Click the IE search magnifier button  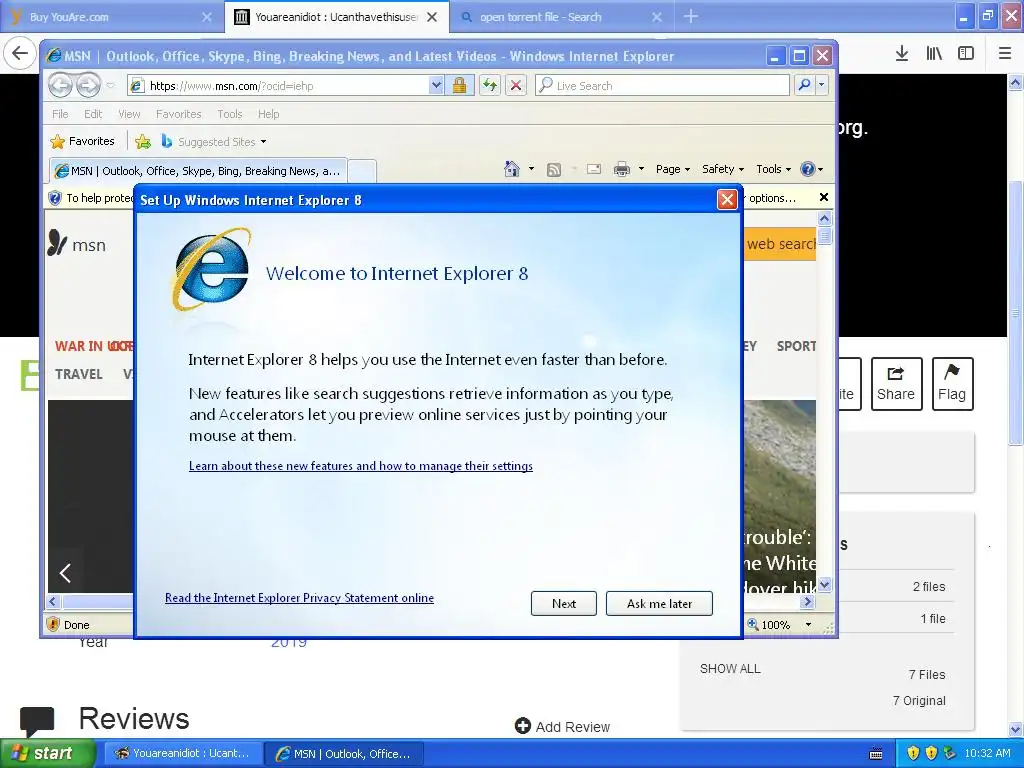805,85
